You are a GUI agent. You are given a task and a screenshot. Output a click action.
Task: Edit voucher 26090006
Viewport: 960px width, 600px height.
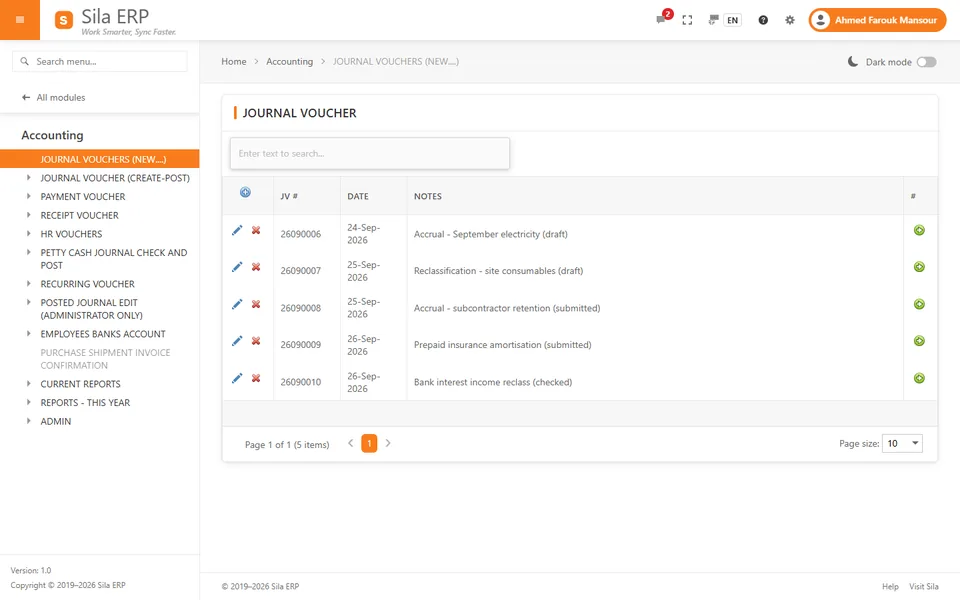[237, 230]
